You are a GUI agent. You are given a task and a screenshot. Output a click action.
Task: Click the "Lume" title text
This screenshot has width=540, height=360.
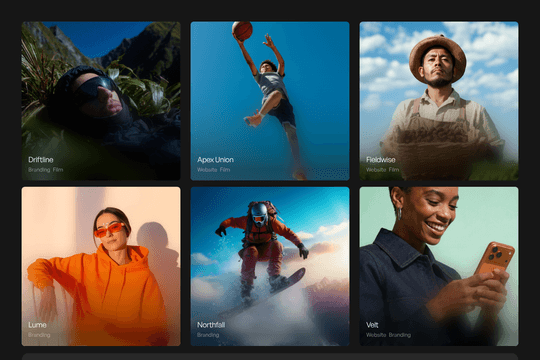coord(37,325)
